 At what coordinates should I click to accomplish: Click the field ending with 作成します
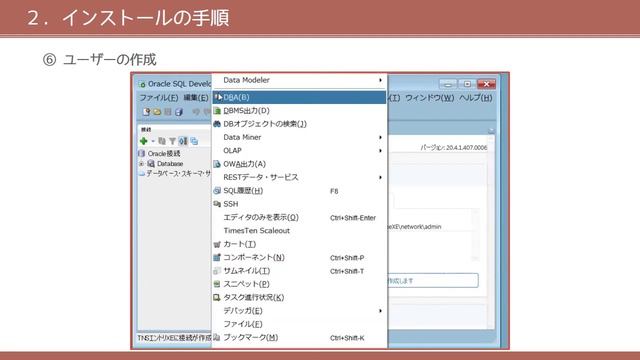433,280
